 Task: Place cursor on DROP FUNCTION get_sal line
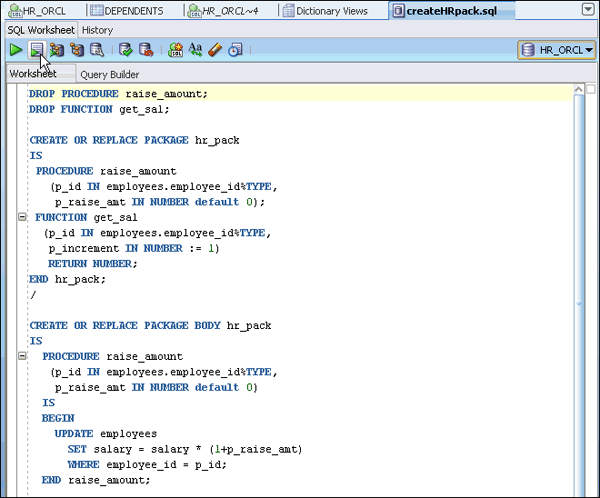(x=100, y=109)
